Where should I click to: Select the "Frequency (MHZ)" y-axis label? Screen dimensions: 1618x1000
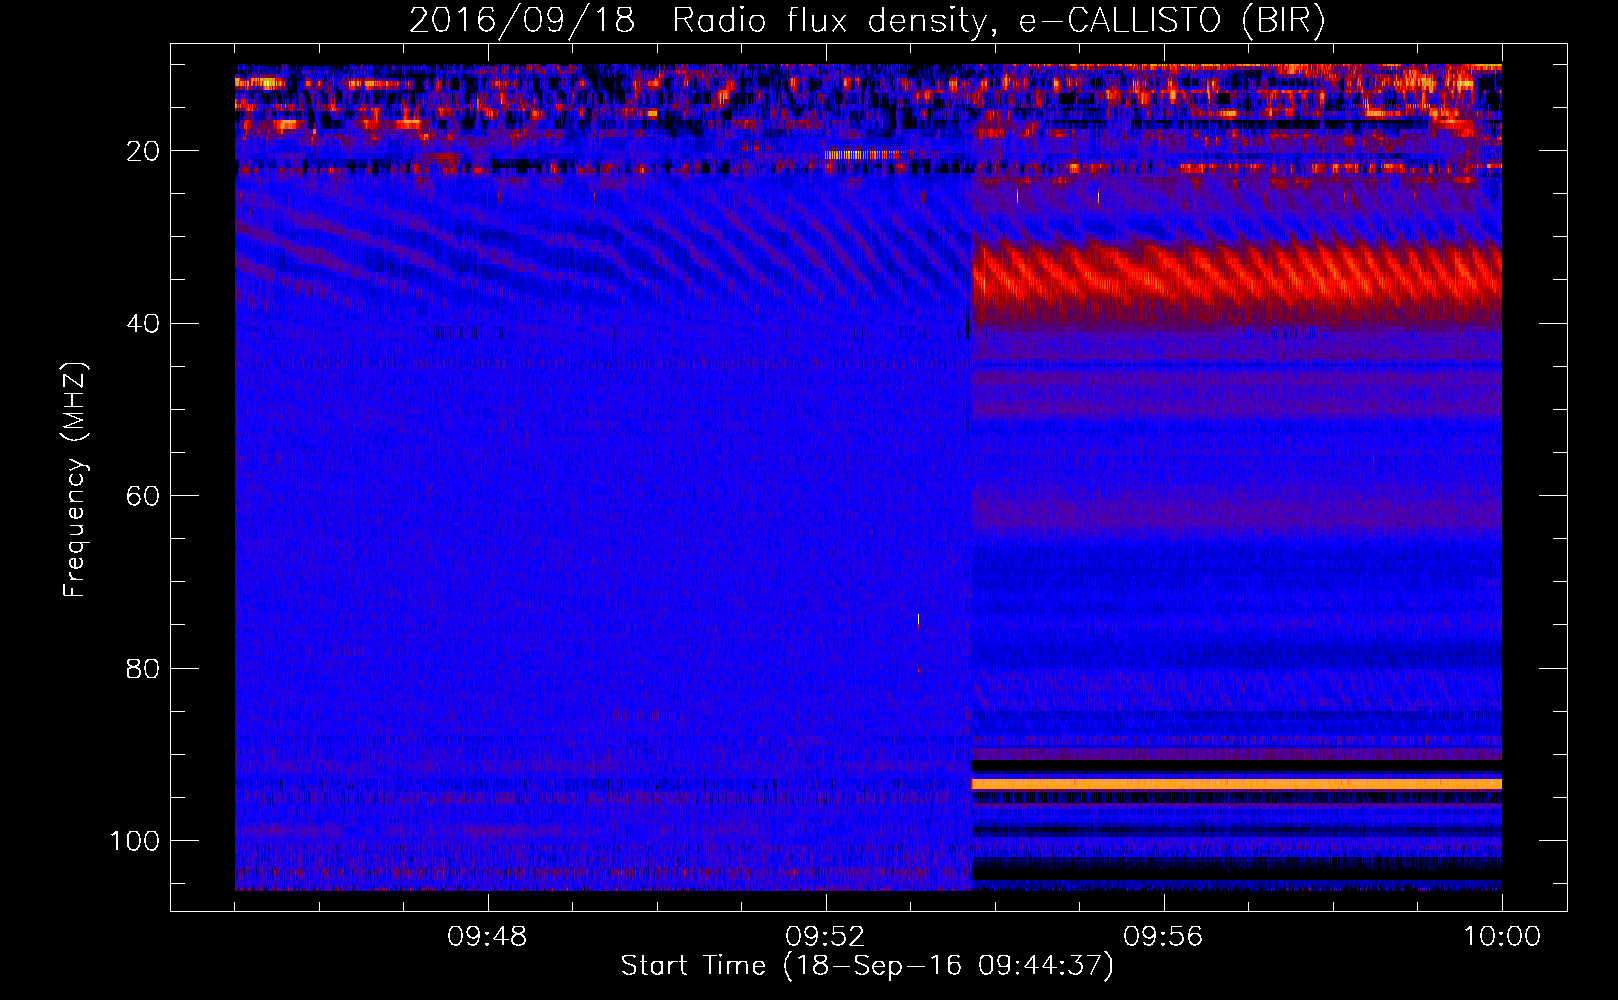(75, 480)
